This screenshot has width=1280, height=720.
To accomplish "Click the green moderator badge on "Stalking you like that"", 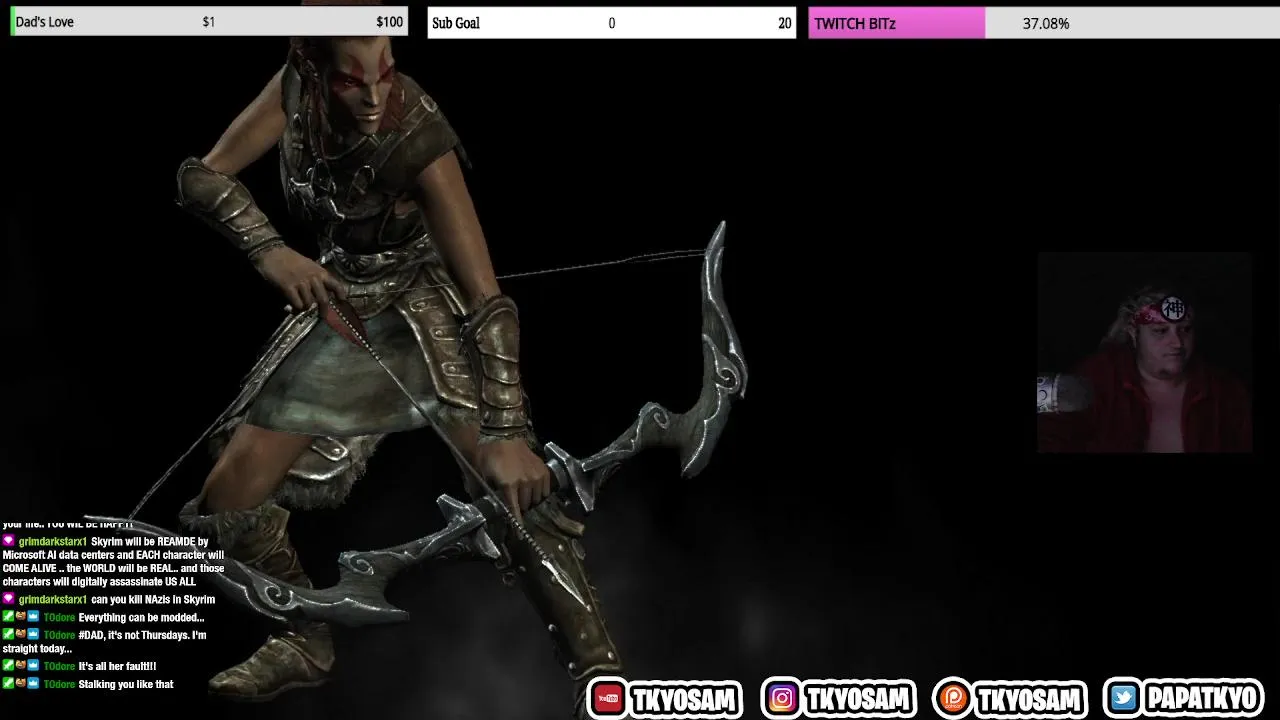I will click(x=8, y=683).
